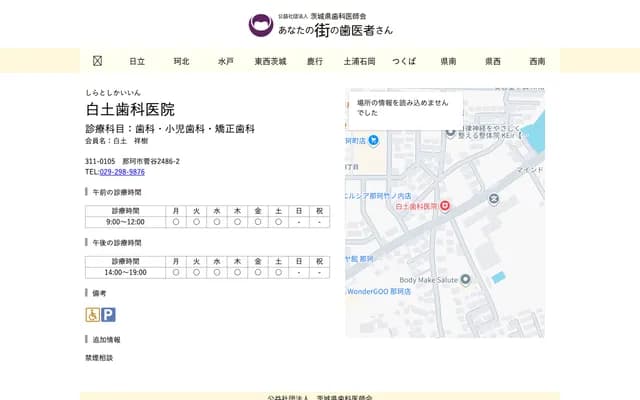This screenshot has height=400, width=640.
Task: Select the つくば region tab
Action: [404, 61]
